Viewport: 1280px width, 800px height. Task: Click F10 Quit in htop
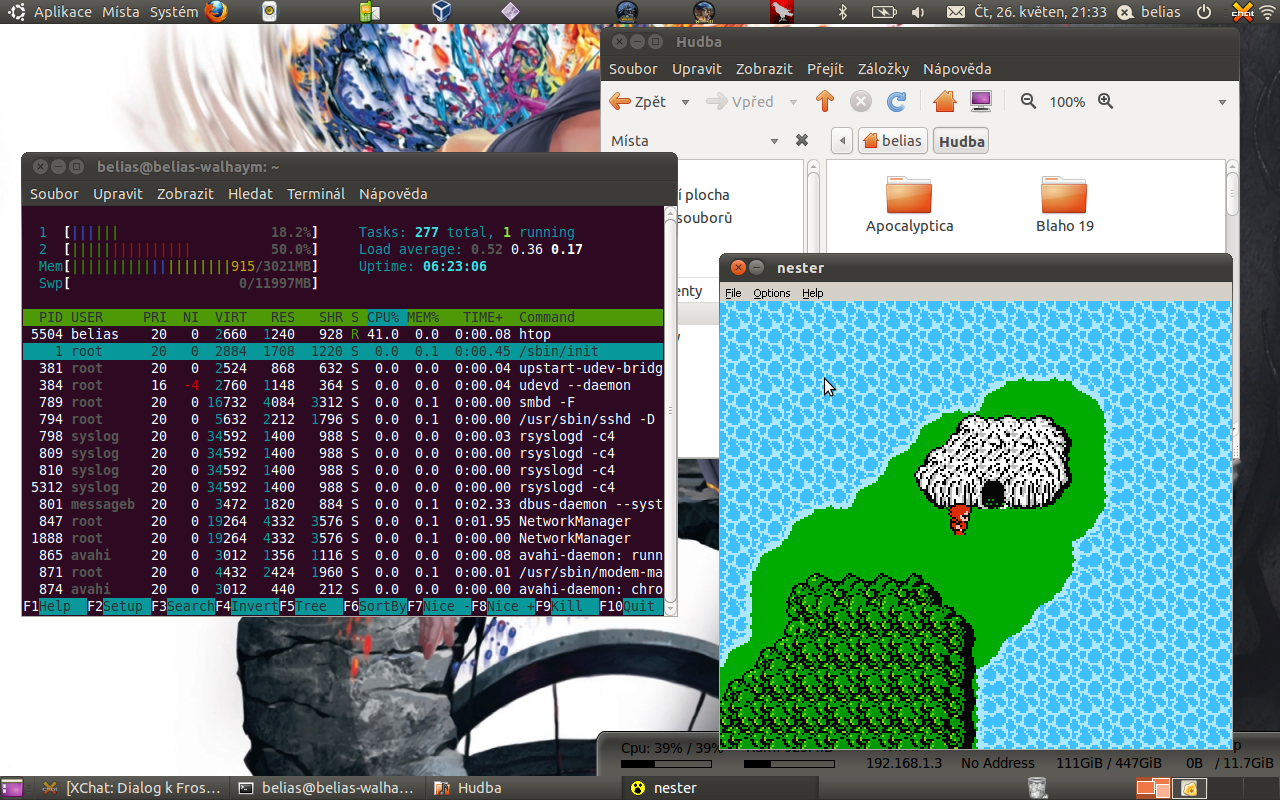631,606
